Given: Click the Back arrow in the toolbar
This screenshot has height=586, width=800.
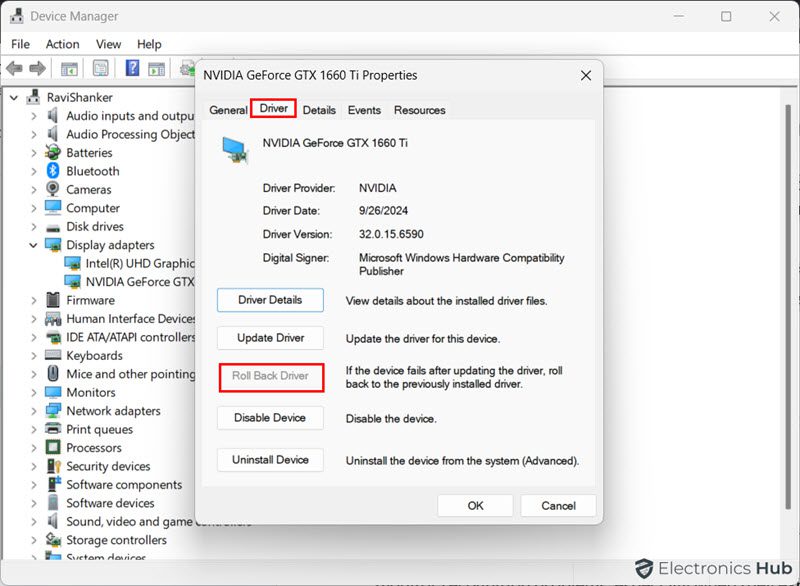Looking at the screenshot, I should (x=14, y=68).
